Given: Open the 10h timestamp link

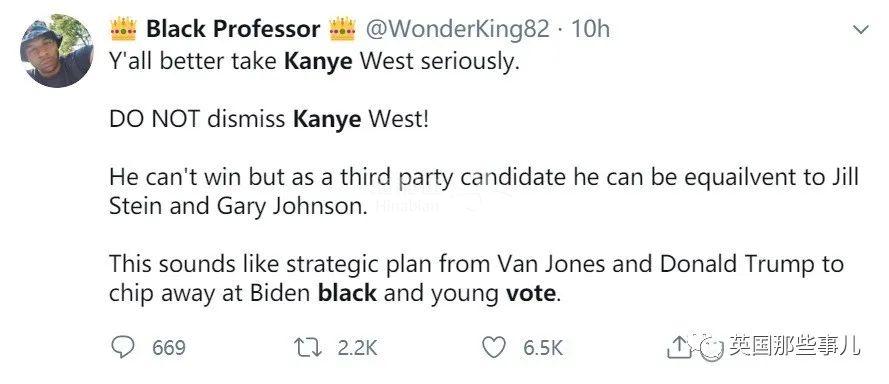Looking at the screenshot, I should coord(590,29).
